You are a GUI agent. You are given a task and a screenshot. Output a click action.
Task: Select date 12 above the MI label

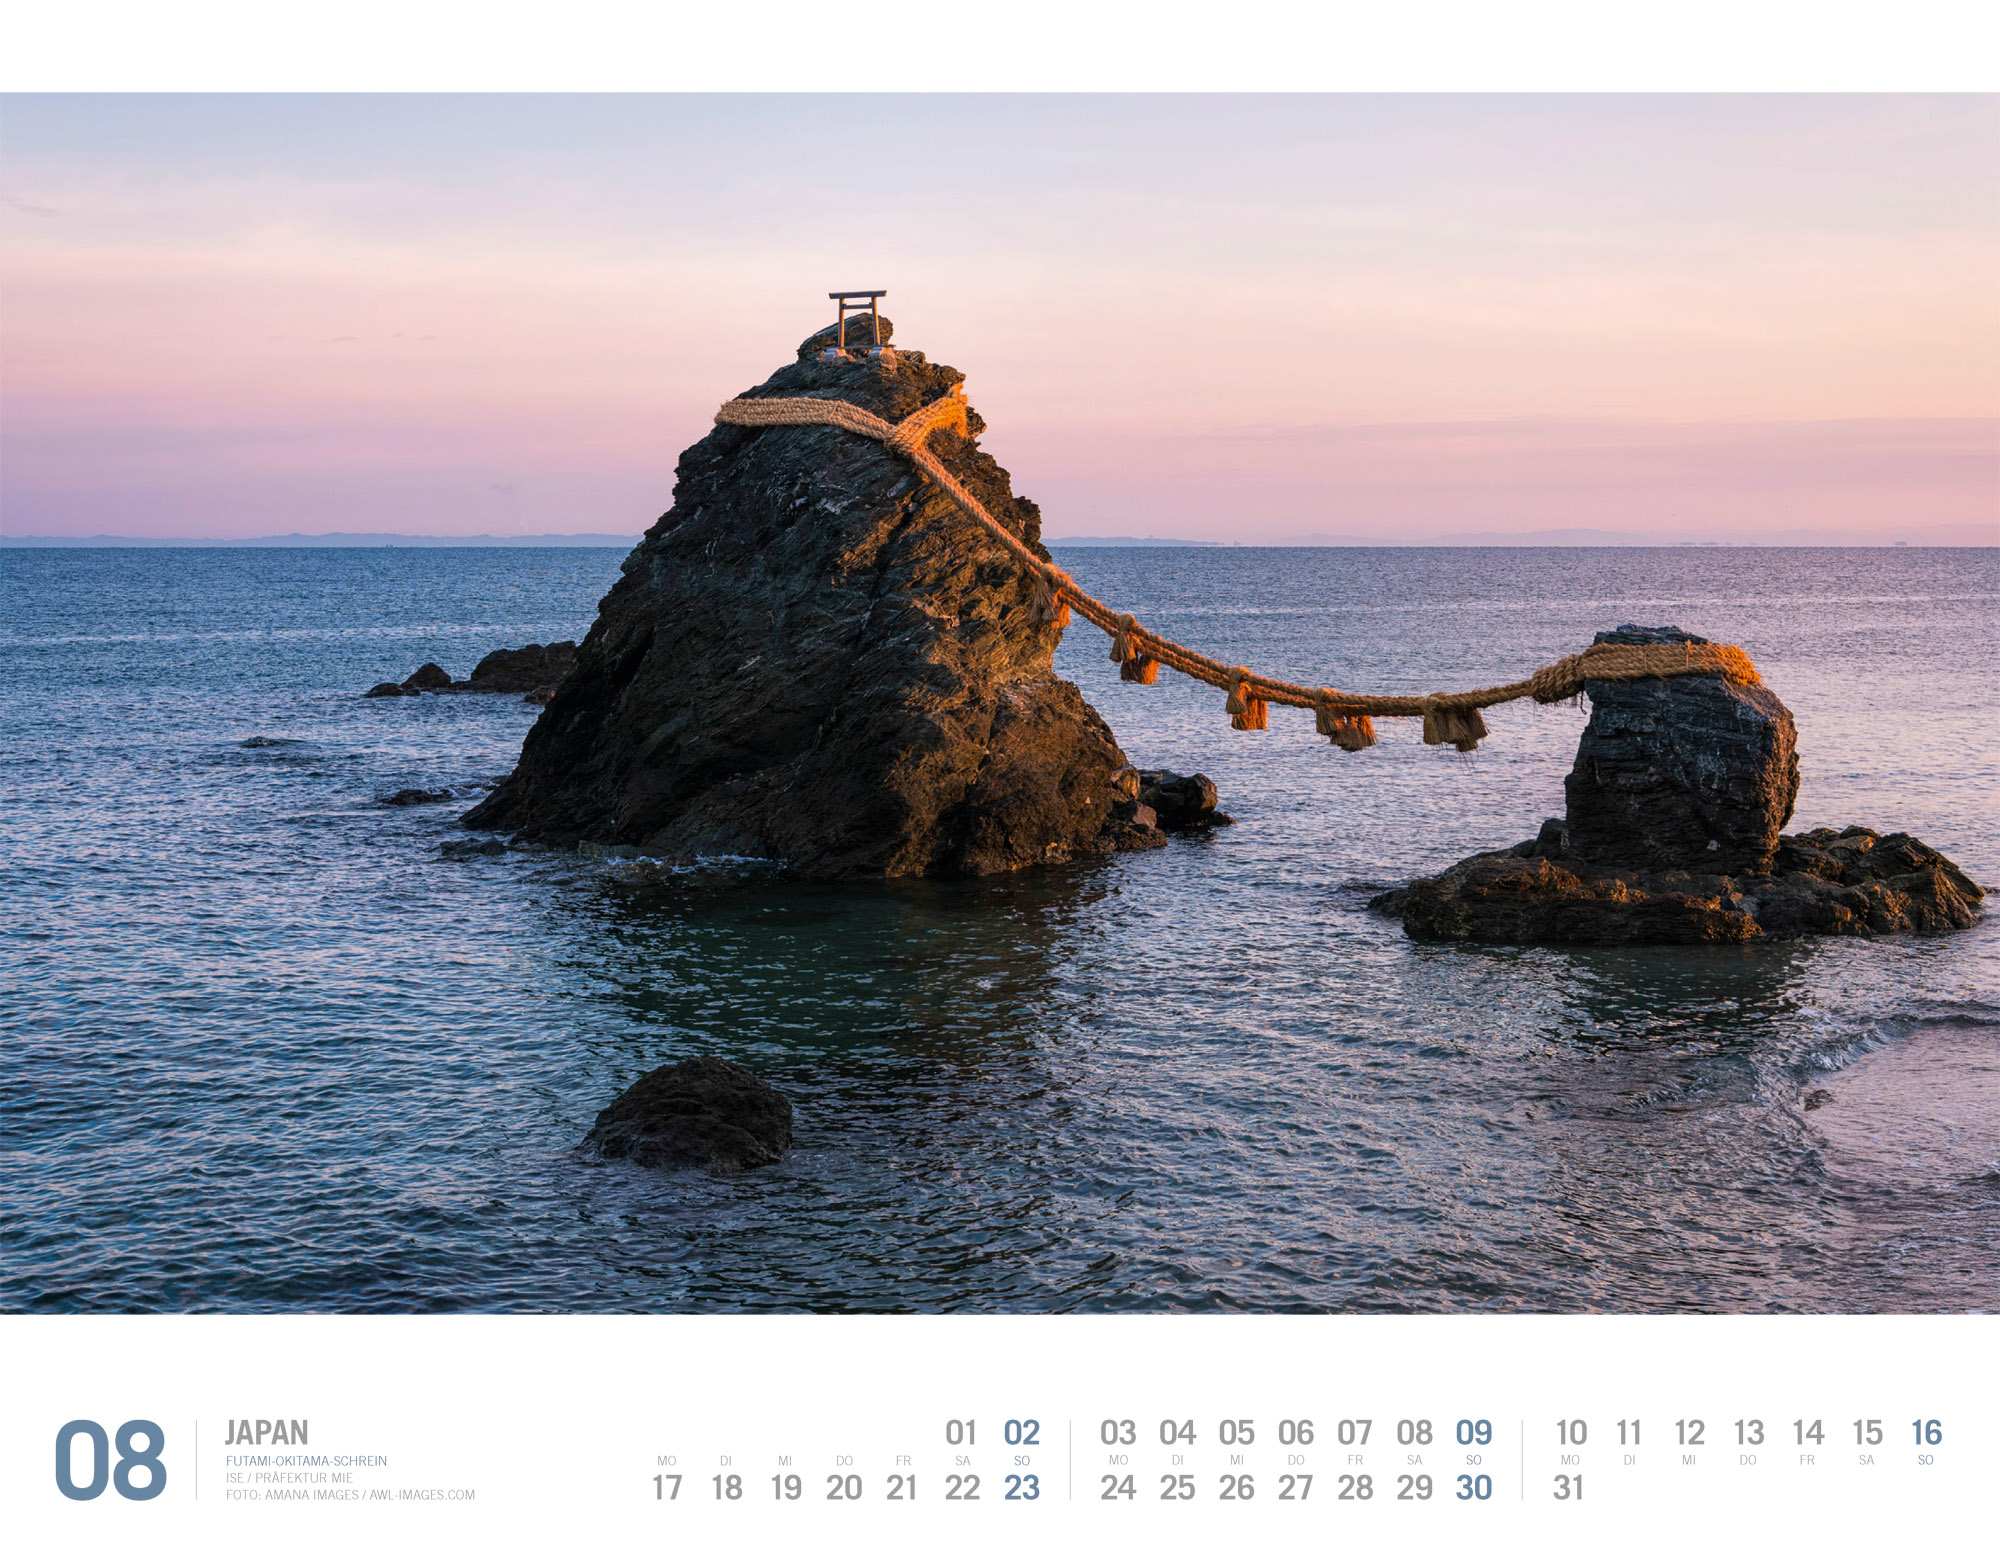click(1689, 1433)
